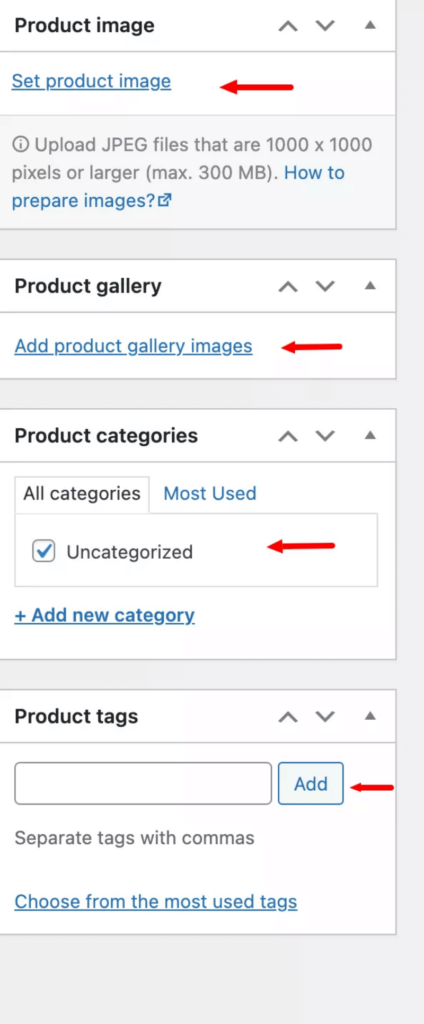
Task: Collapse the Product categories panel
Action: [370, 436]
